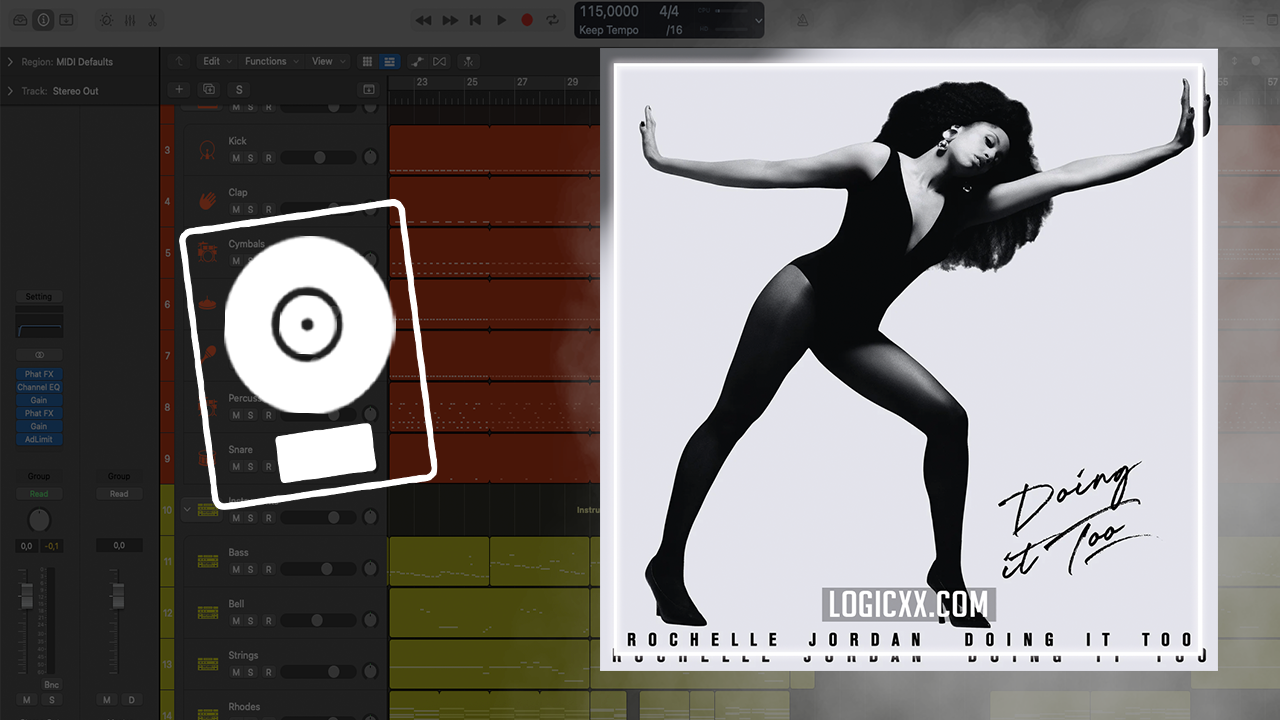Viewport: 1280px width, 720px height.
Task: Click the back arrow in the tracks menu bar
Action: (x=179, y=61)
